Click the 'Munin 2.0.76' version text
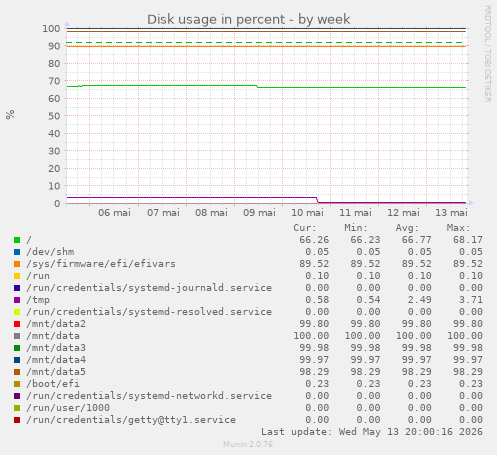 (x=248, y=444)
